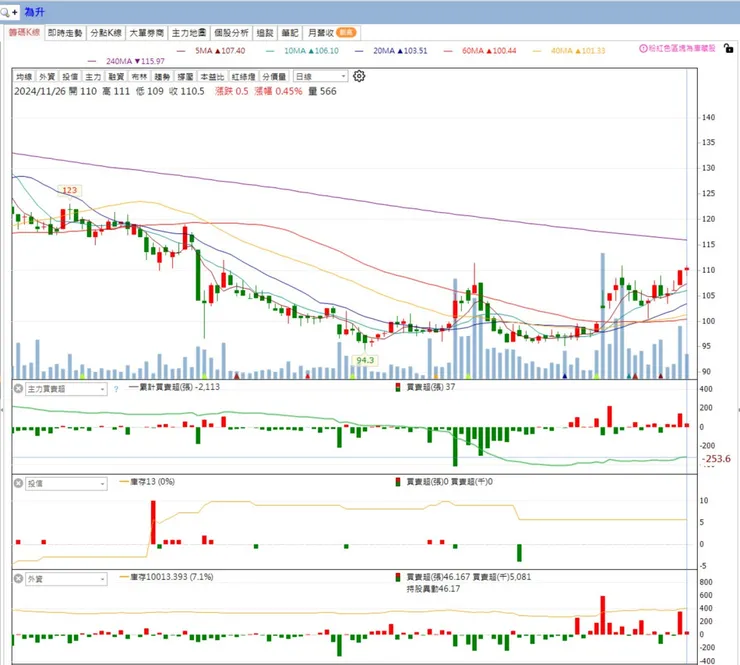Image resolution: width=740 pixels, height=665 pixels.
Task: Open chart settings via the gear icon
Action: tap(359, 76)
